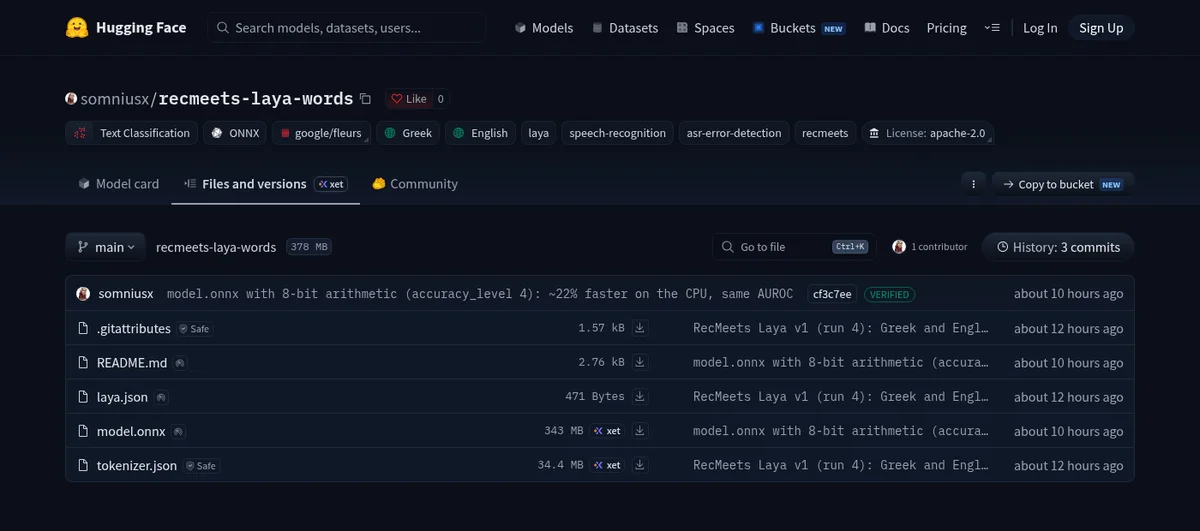Open Spaces in the top navigation
This screenshot has width=1200, height=531.
[x=705, y=28]
